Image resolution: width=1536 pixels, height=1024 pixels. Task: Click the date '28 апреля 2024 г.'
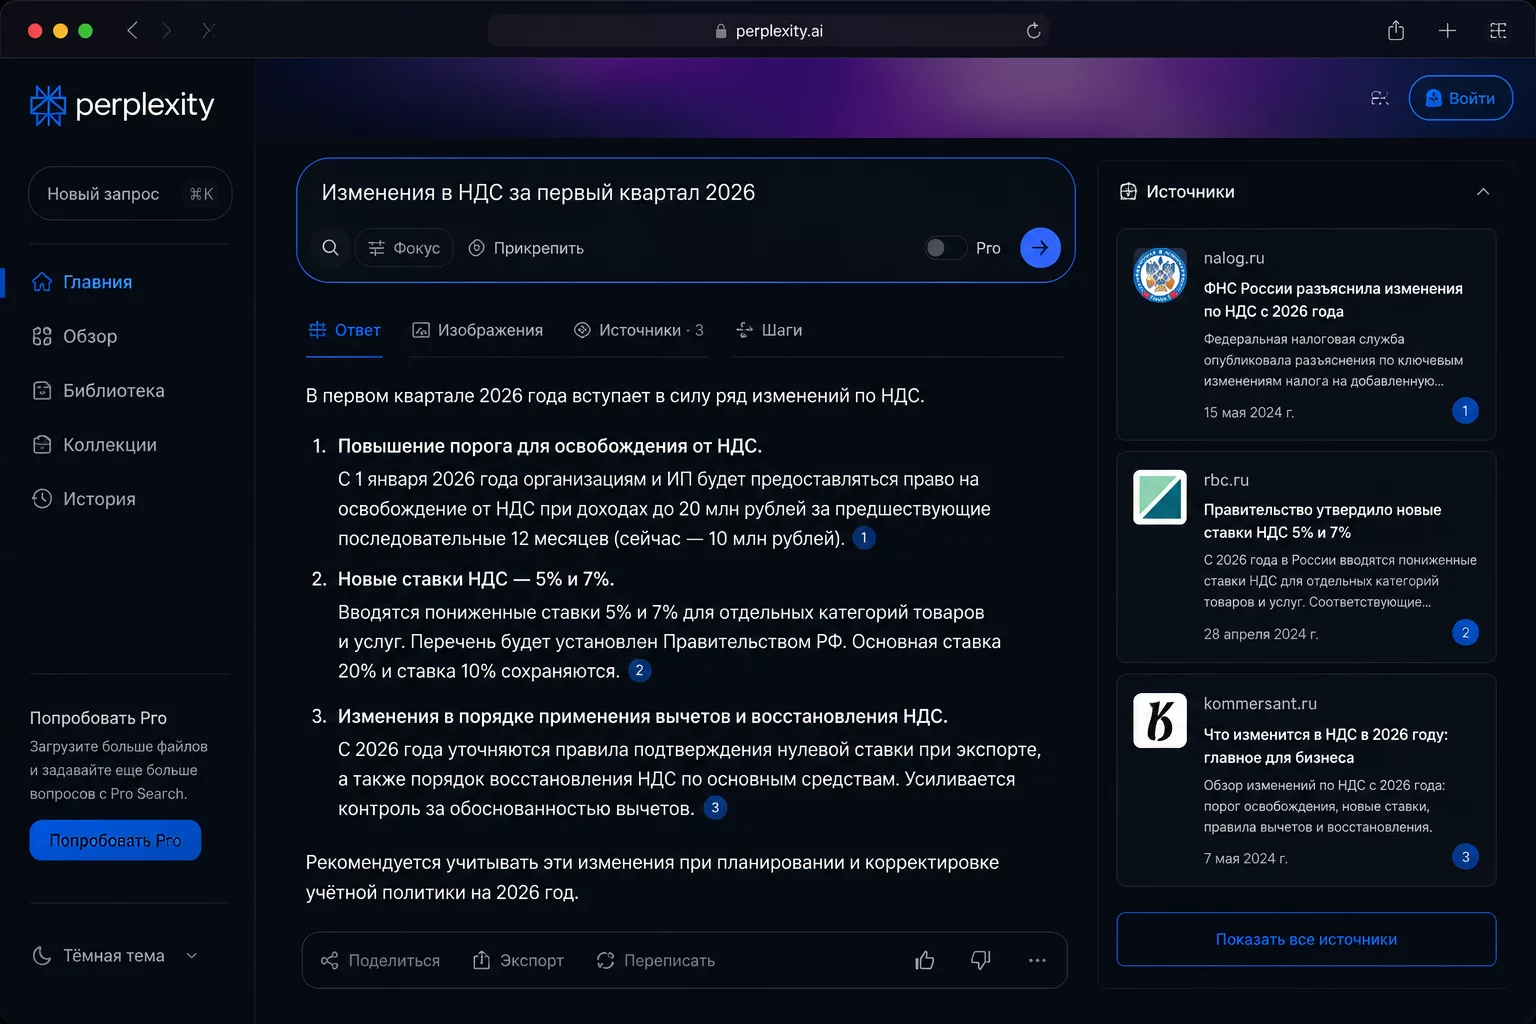pos(1261,634)
